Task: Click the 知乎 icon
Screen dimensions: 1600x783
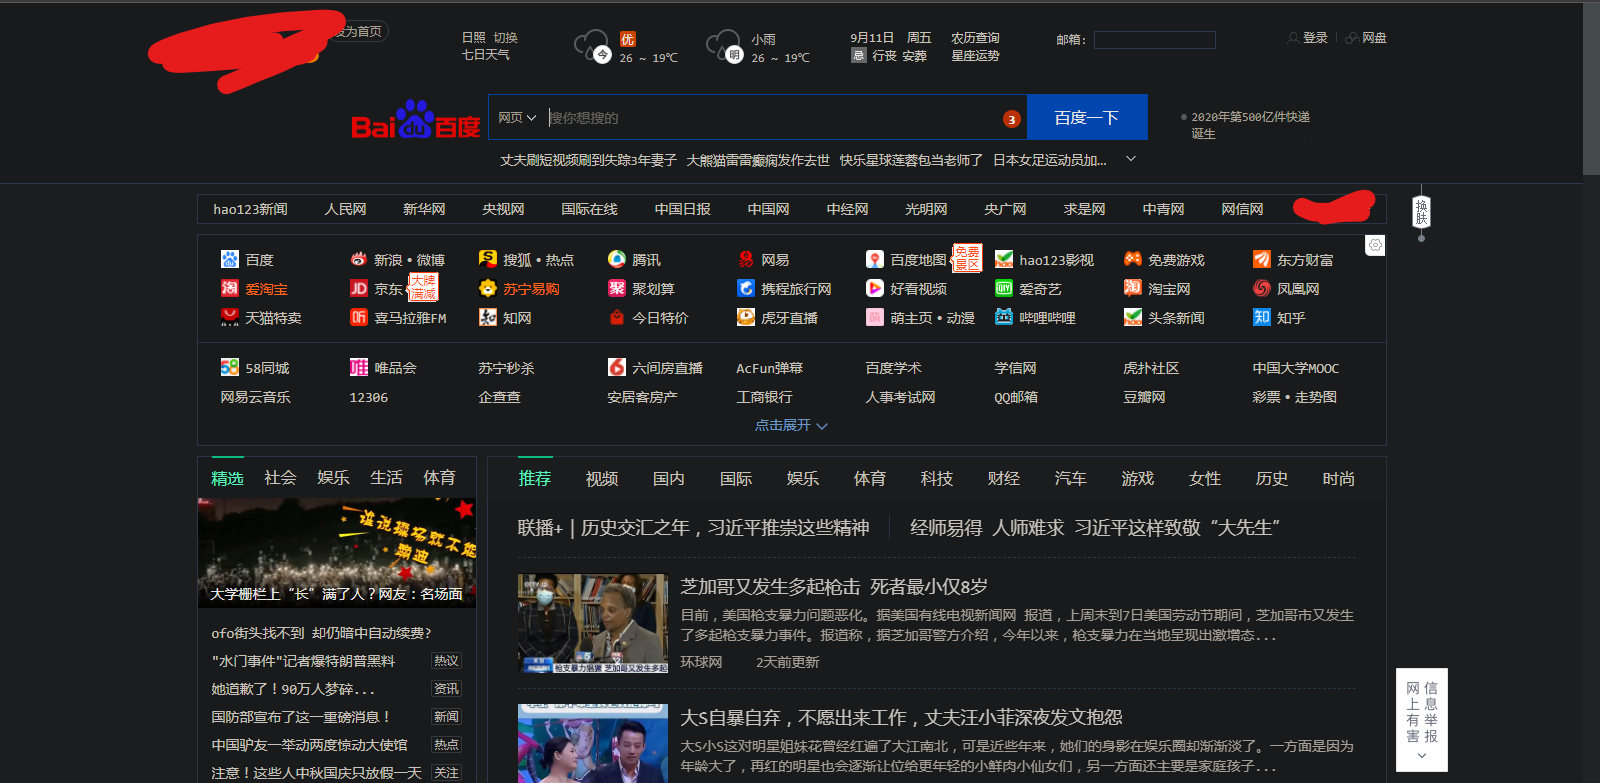Action: [1262, 317]
